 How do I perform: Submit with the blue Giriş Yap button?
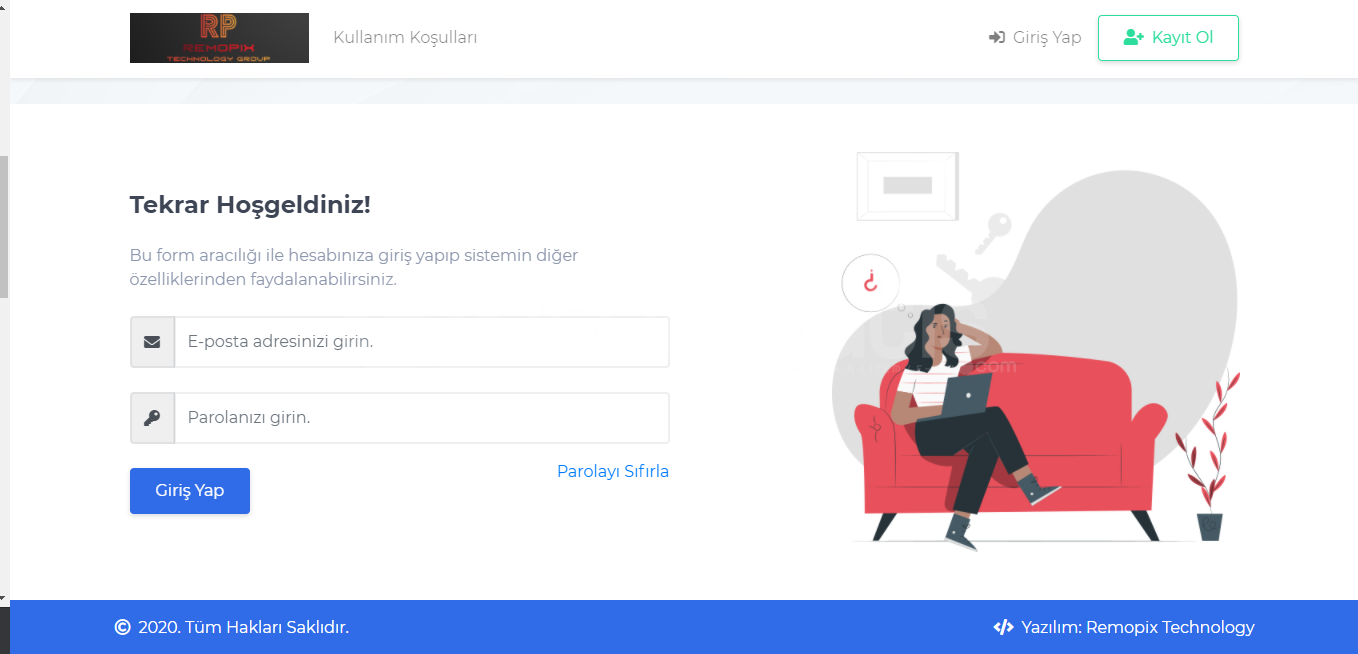click(190, 491)
